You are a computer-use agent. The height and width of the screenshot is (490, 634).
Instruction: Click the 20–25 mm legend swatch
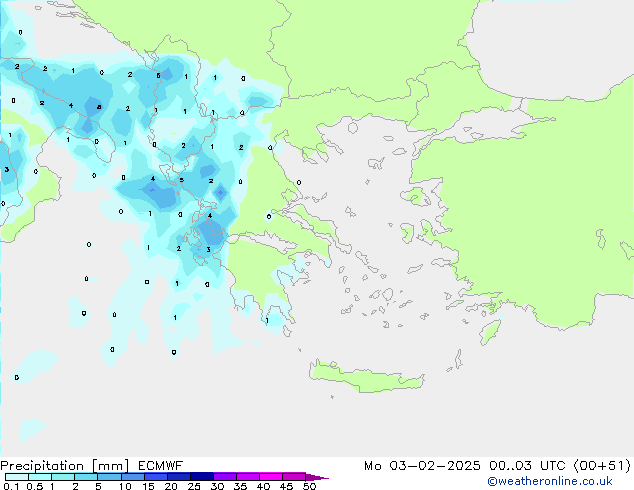coord(178,477)
